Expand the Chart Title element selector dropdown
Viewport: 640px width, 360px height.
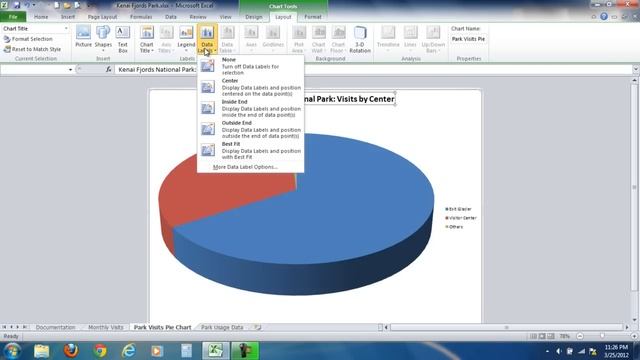pos(66,29)
